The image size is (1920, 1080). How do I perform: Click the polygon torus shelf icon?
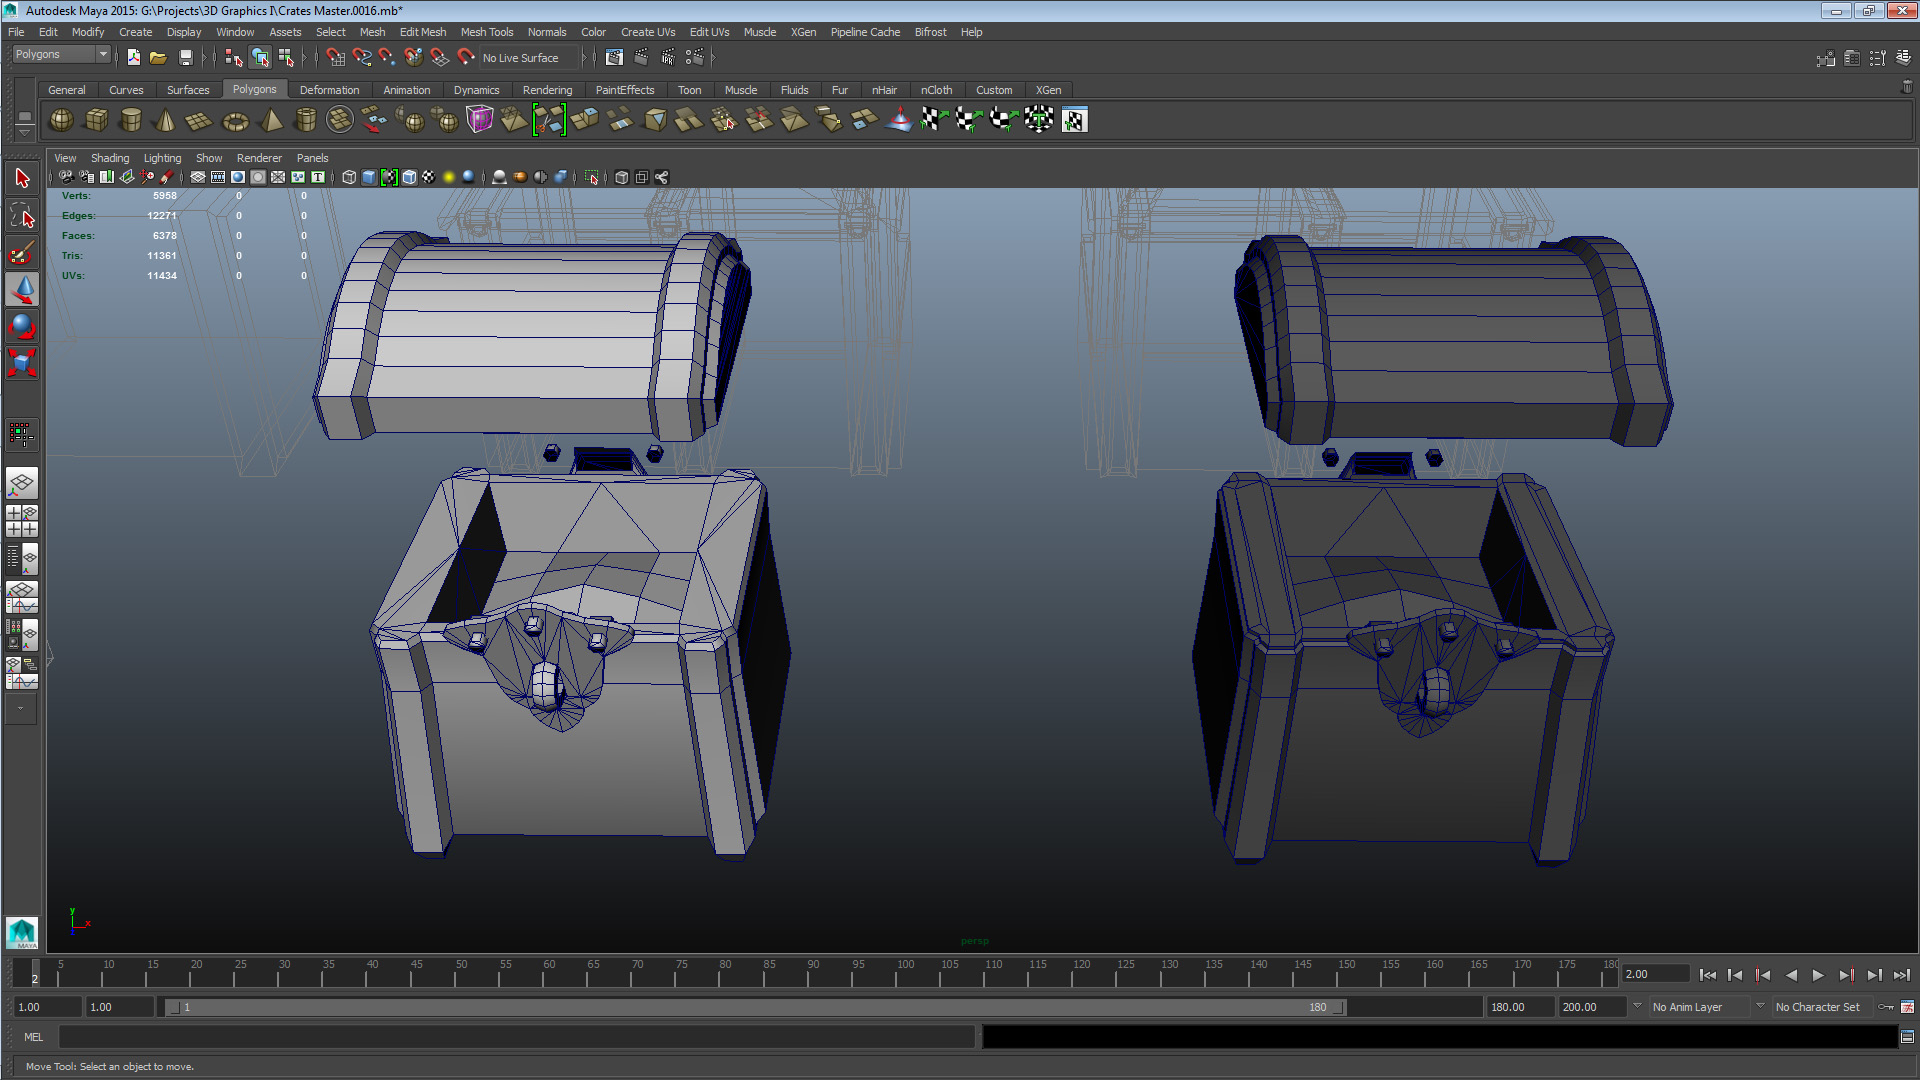pyautogui.click(x=235, y=120)
